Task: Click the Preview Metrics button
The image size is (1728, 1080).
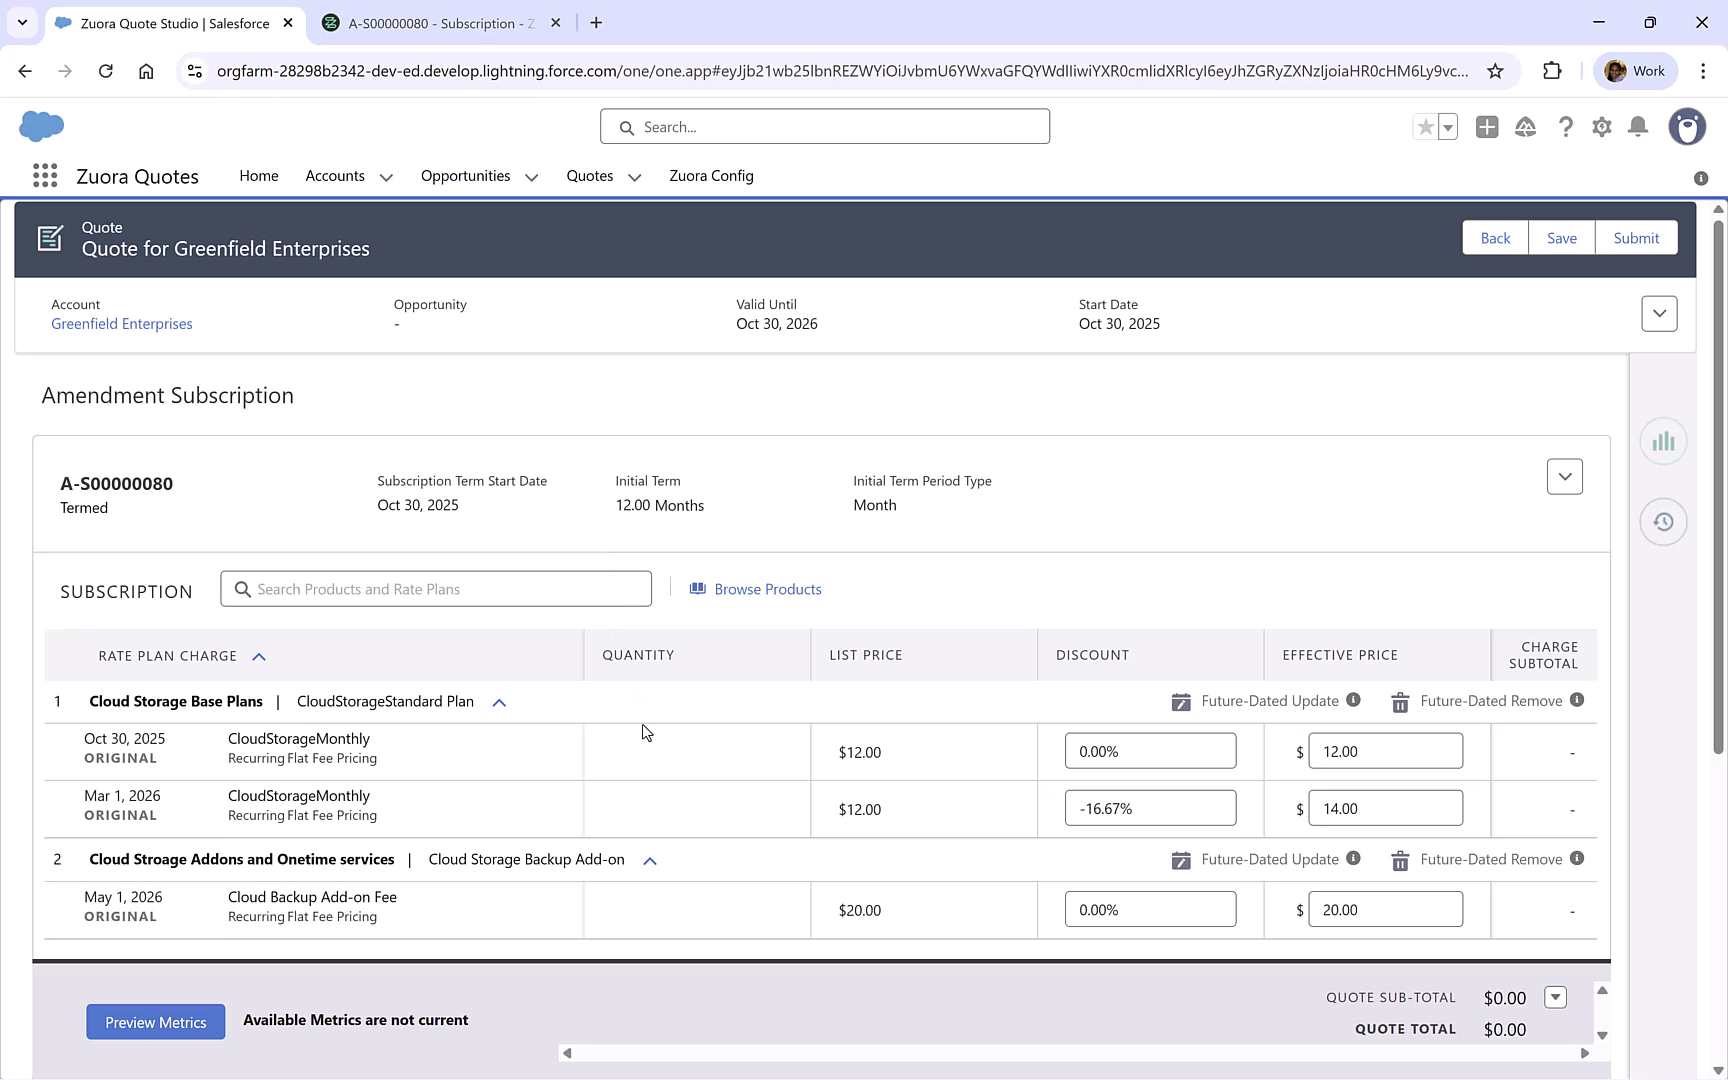Action: pos(155,1021)
